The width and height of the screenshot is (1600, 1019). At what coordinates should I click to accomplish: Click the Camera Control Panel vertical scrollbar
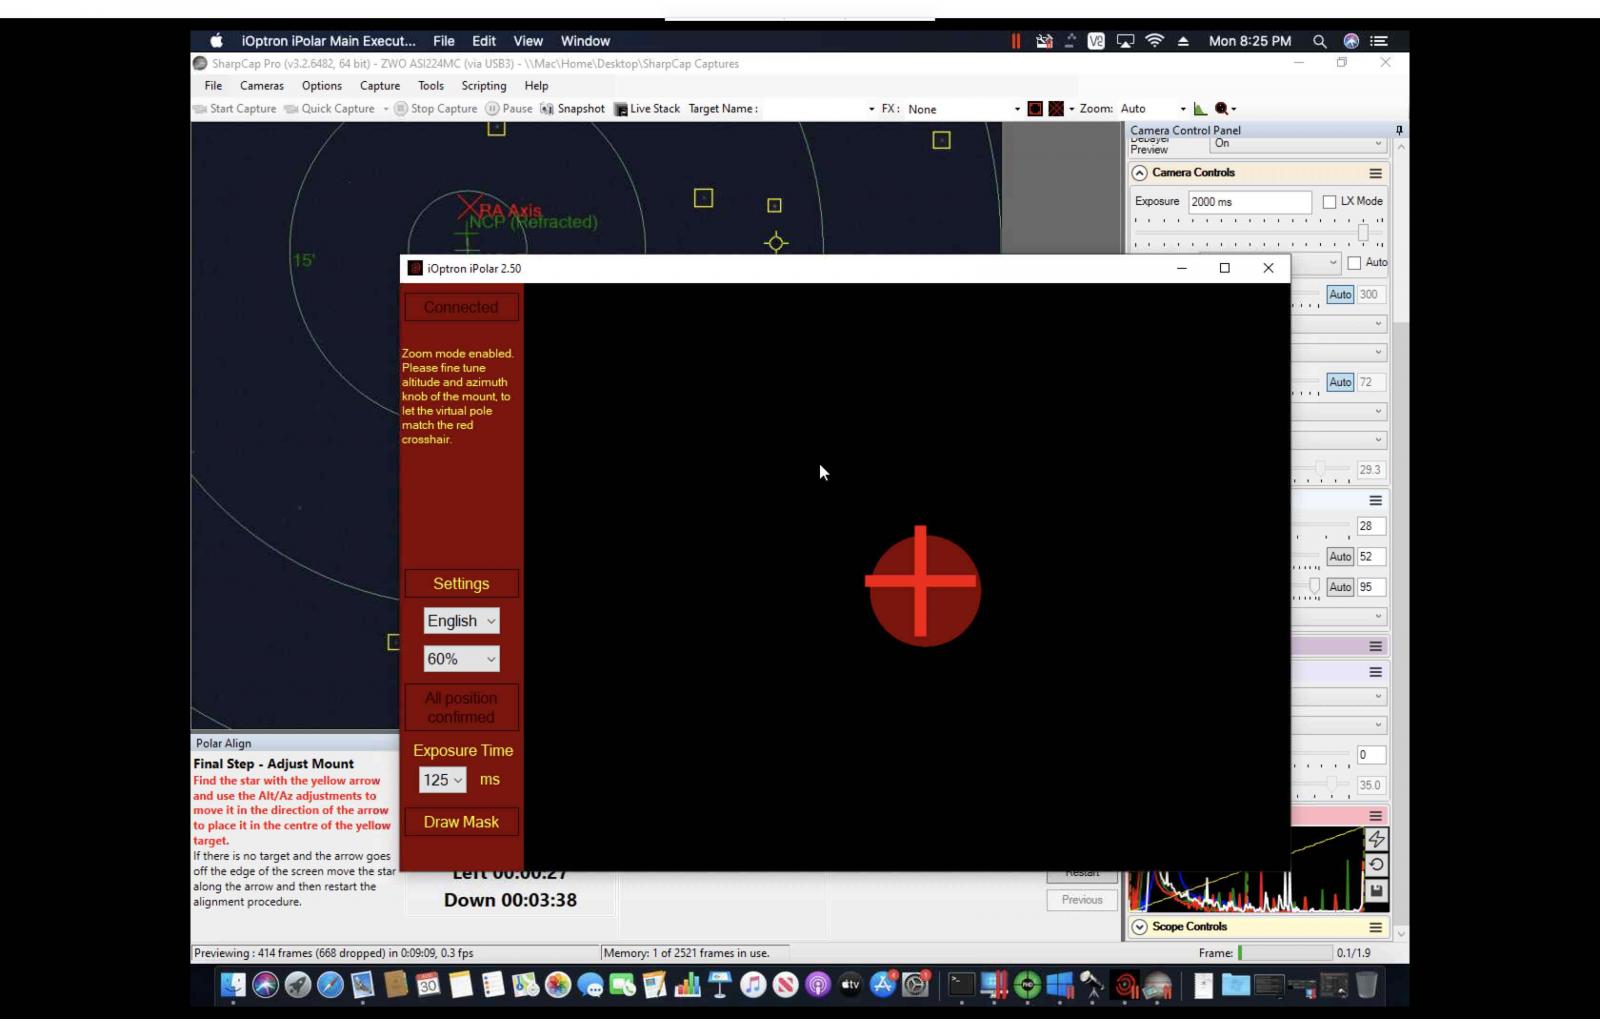pos(1400,540)
